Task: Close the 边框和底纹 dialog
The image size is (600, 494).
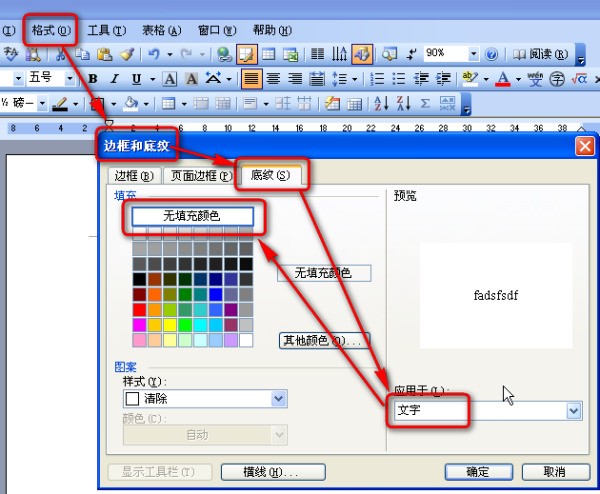Action: pos(585,146)
